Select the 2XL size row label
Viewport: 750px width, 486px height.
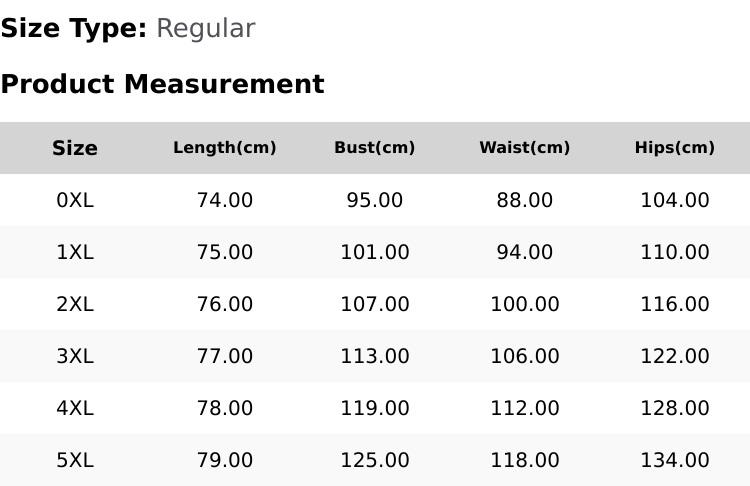click(75, 304)
